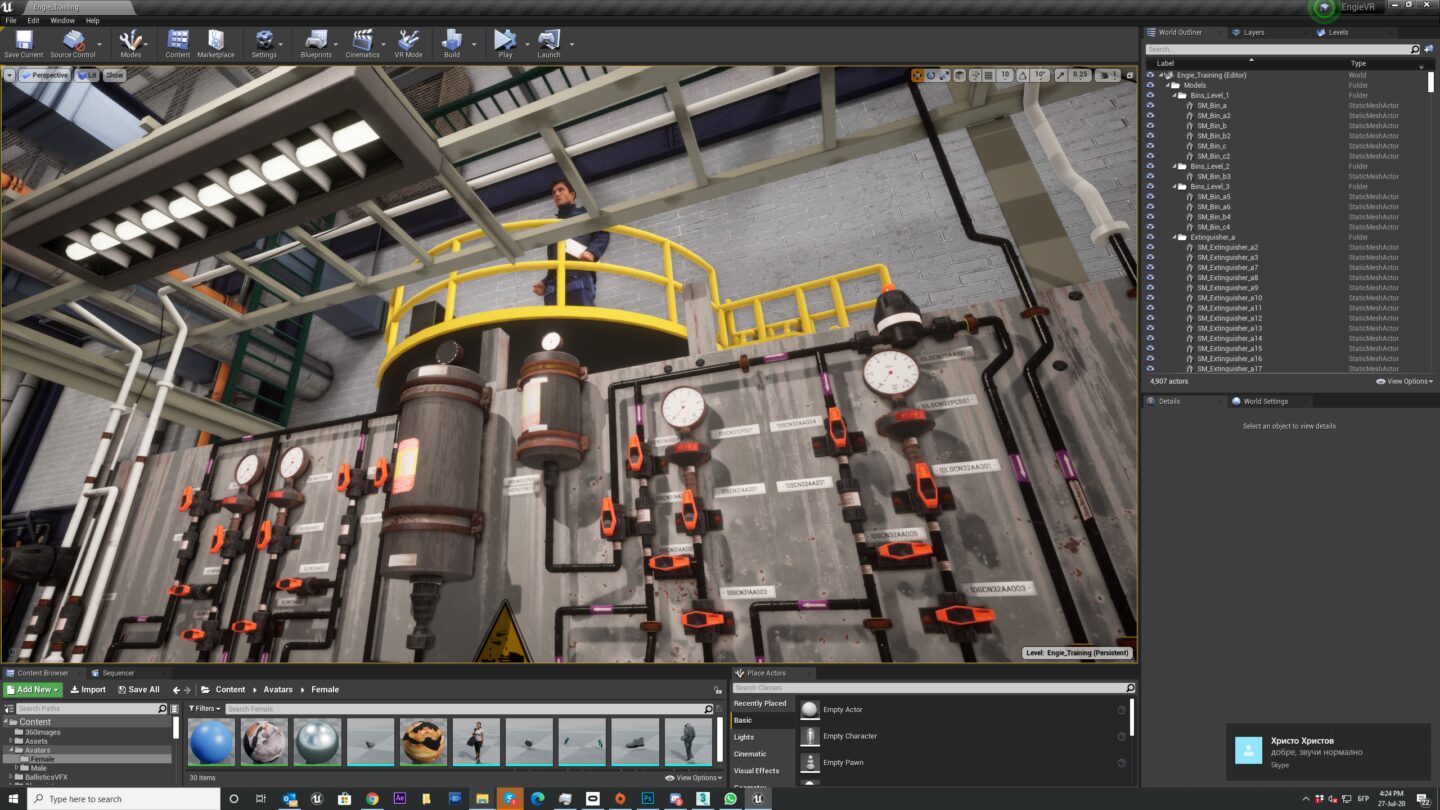Open the Content toolbar icon
The width and height of the screenshot is (1440, 810).
178,43
